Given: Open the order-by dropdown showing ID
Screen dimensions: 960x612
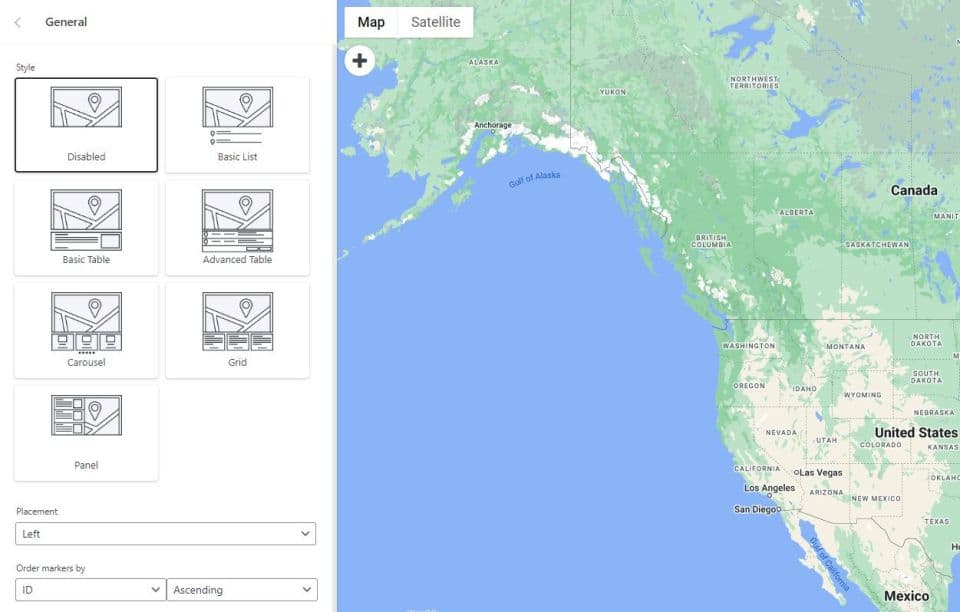Looking at the screenshot, I should point(91,590).
